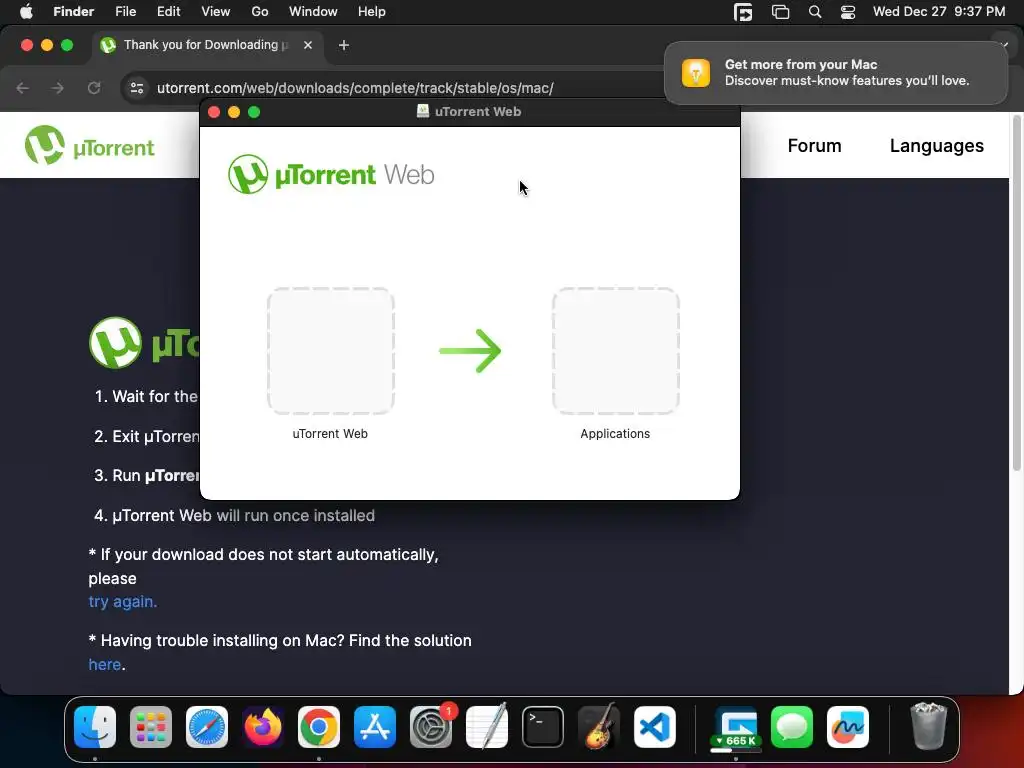1024x768 pixels.
Task: Click the here link for Mac troubleshooting
Action: point(105,664)
